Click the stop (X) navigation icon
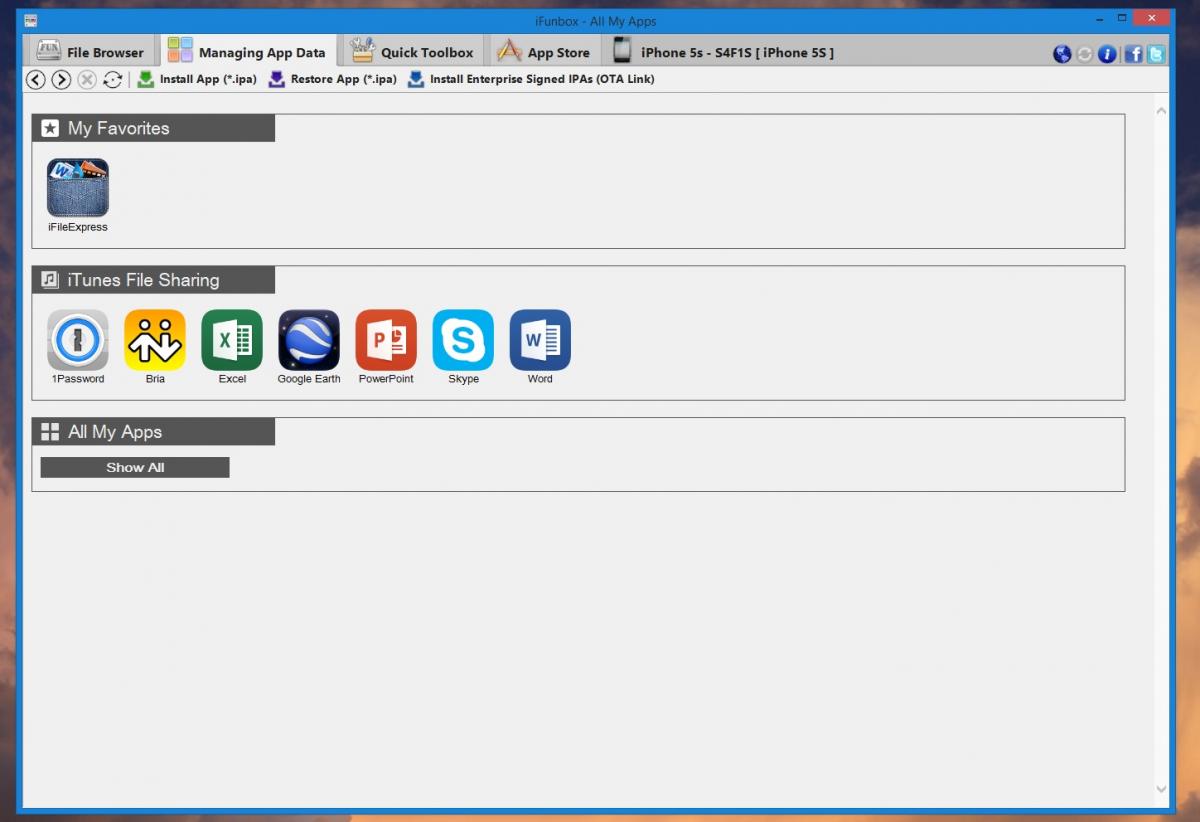 coord(87,80)
